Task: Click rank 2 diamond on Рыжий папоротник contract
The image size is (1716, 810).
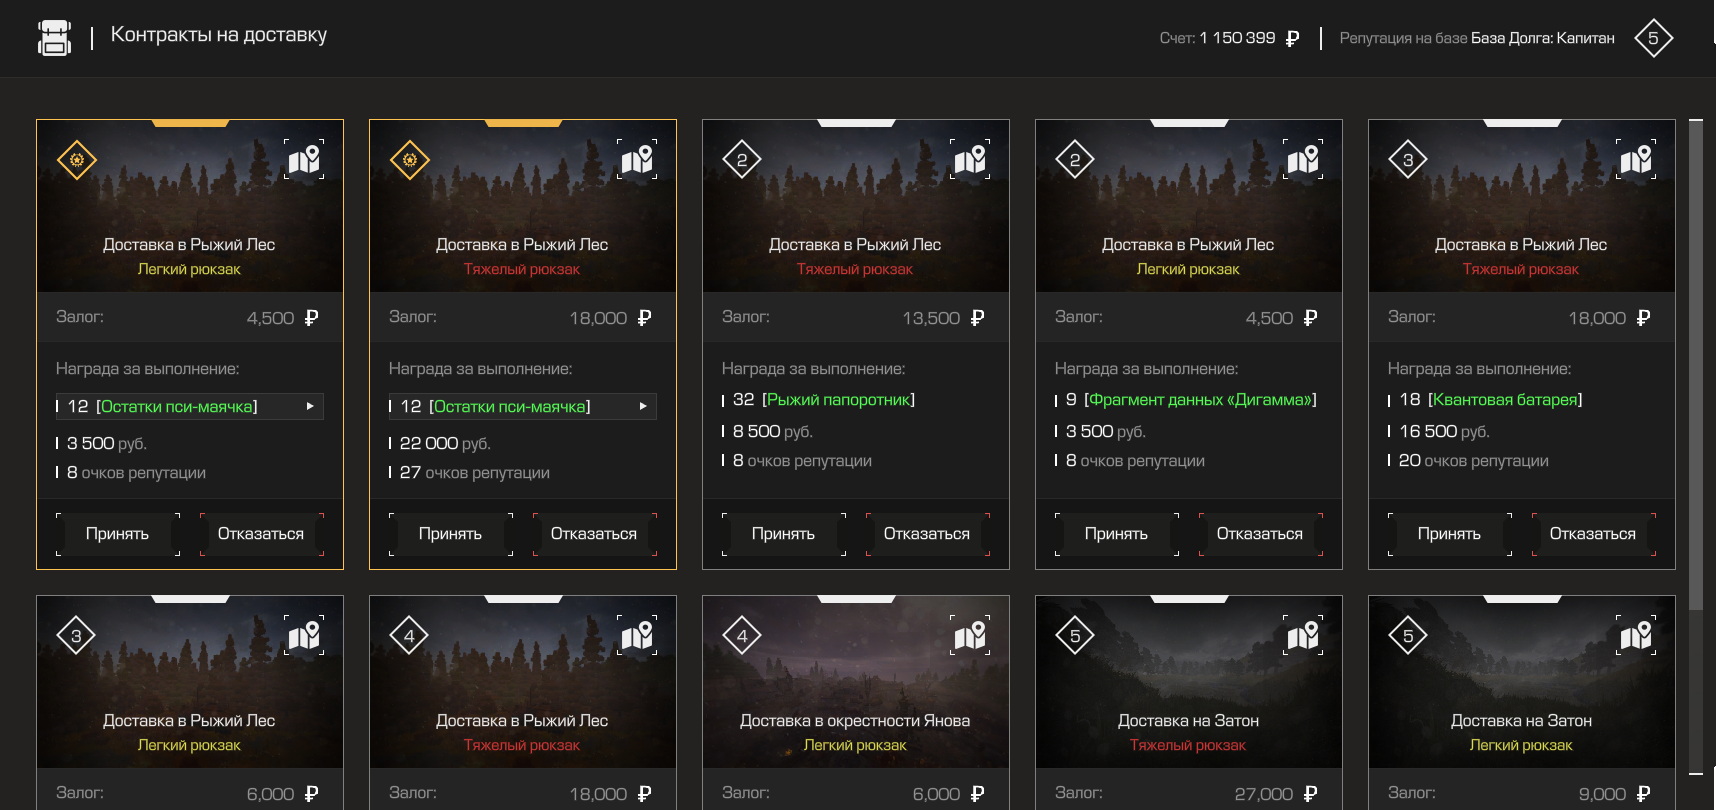Action: coord(742,160)
